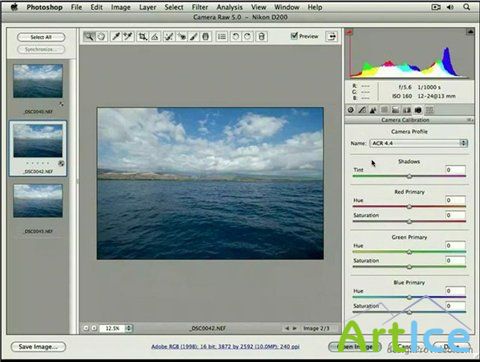Toggle full screen mode button beside Preview
This screenshot has width=480, height=362.
(332, 36)
